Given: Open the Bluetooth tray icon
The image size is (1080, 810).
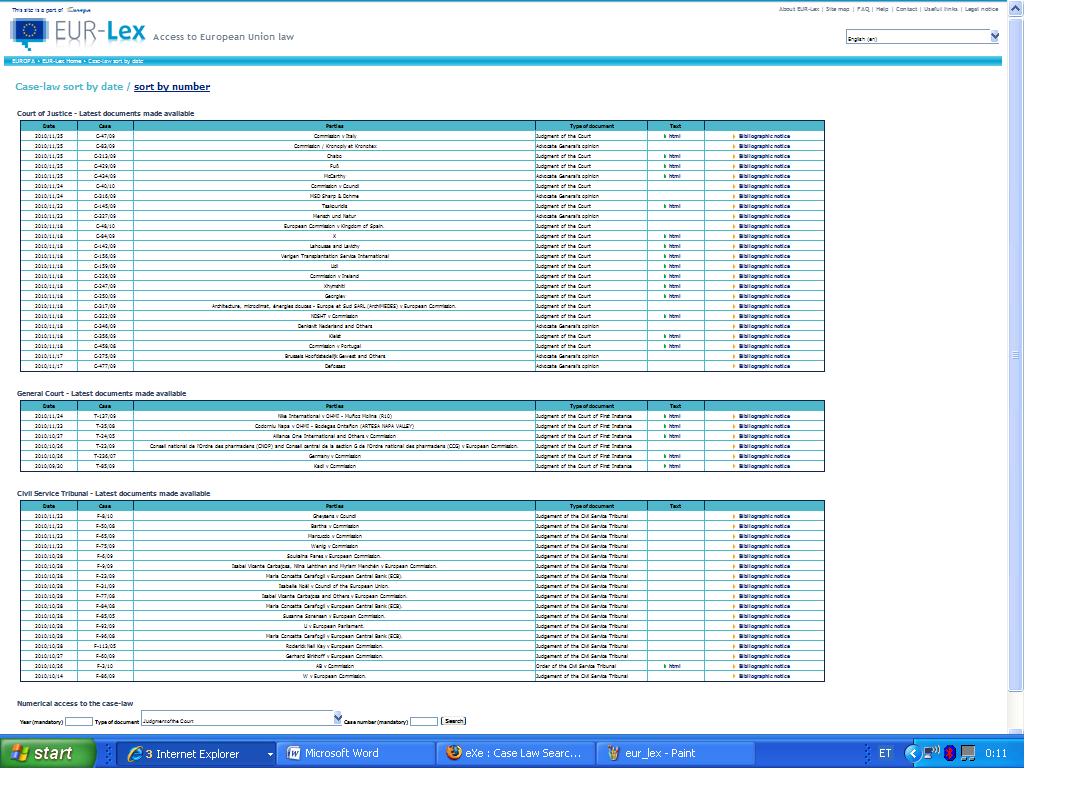Looking at the screenshot, I should [950, 753].
